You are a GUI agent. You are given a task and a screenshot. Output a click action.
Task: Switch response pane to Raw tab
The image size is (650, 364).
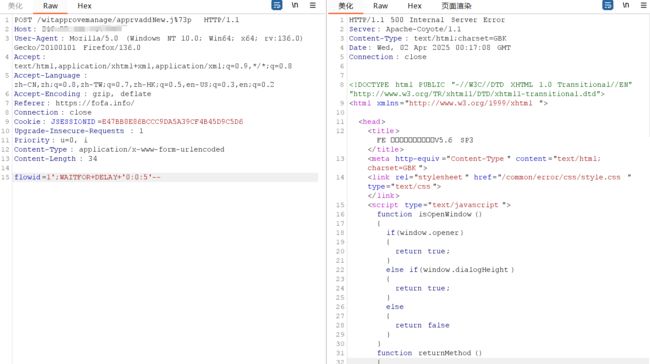380,6
